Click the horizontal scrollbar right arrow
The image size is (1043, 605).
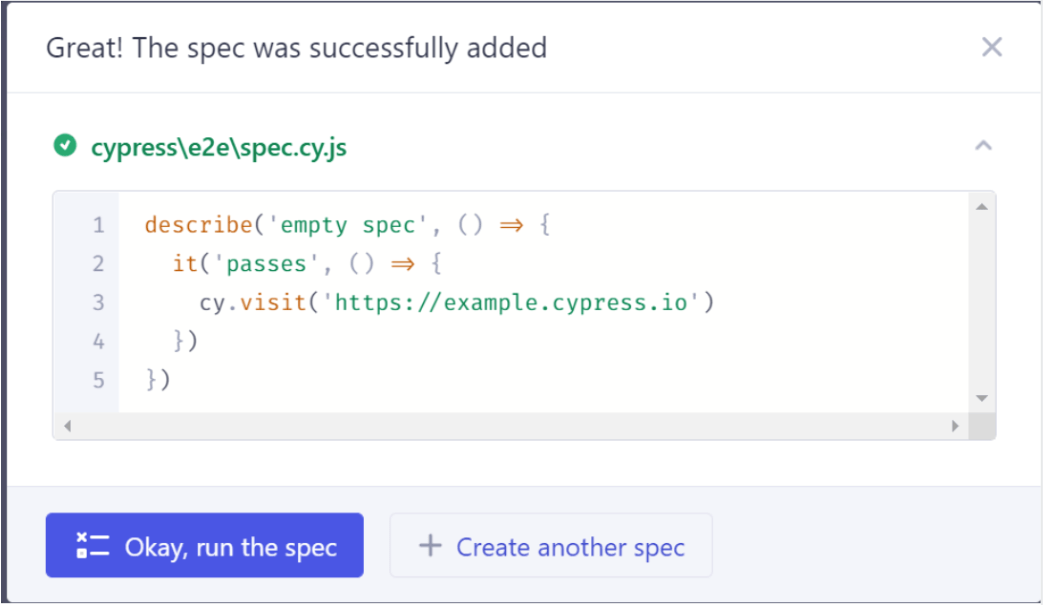pos(955,426)
